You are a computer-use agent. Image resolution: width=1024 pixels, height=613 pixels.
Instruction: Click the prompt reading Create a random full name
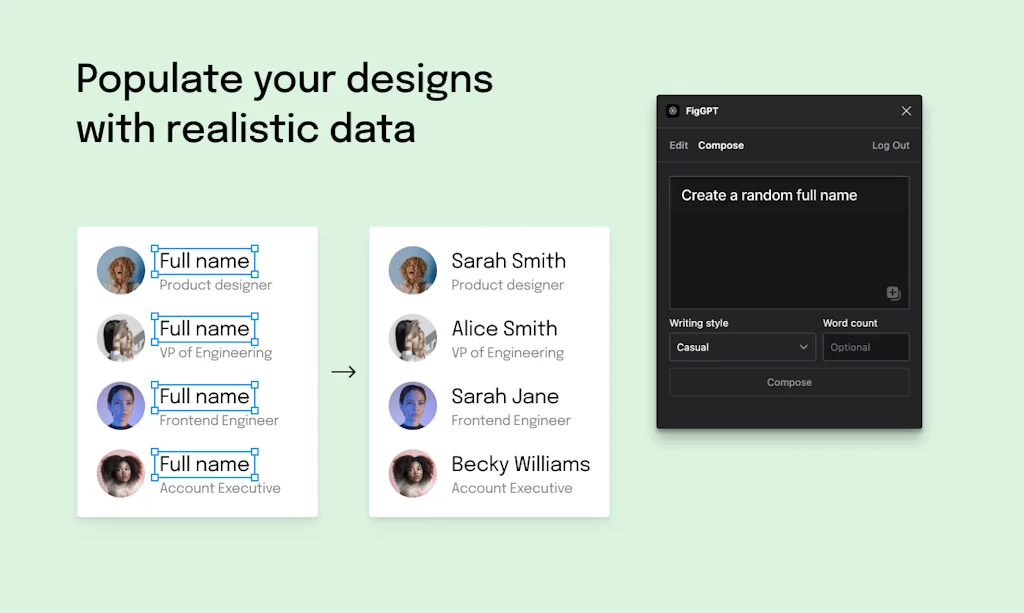click(770, 195)
